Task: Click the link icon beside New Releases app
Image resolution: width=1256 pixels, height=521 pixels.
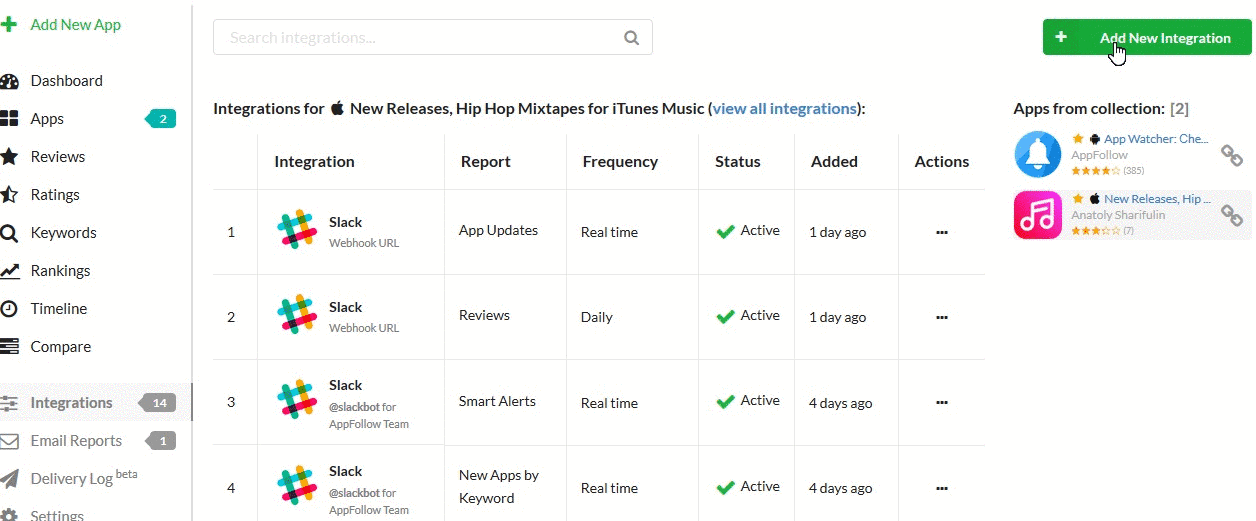Action: pos(1232,216)
